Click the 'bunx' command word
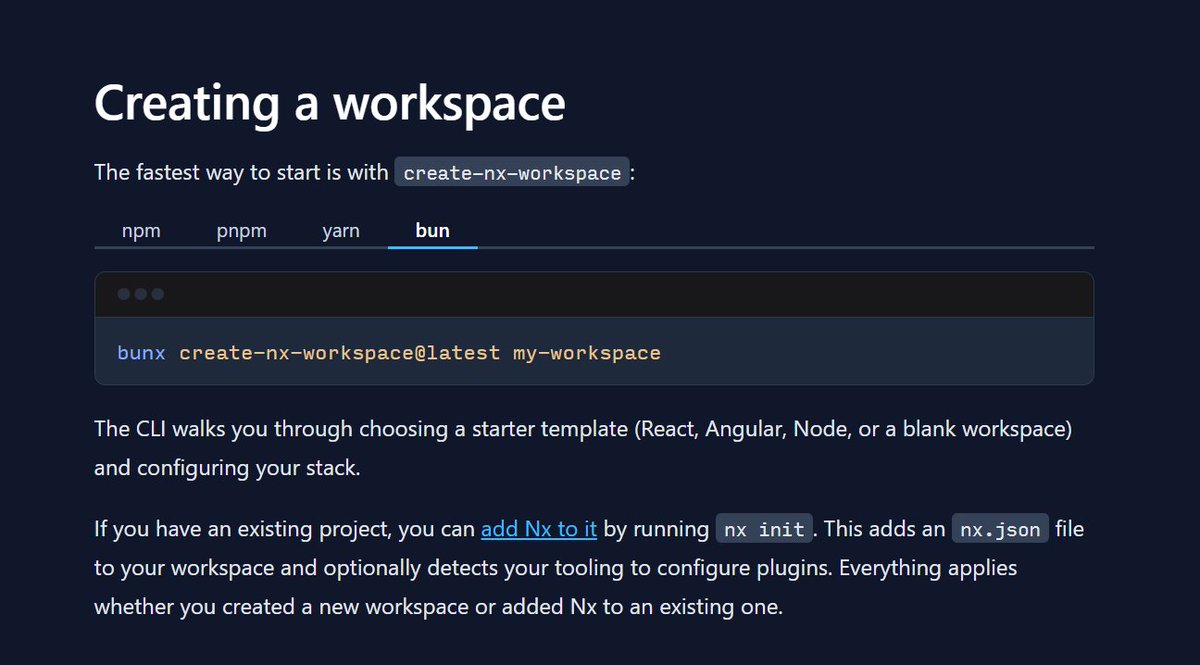The height and width of the screenshot is (665, 1200). tap(141, 353)
